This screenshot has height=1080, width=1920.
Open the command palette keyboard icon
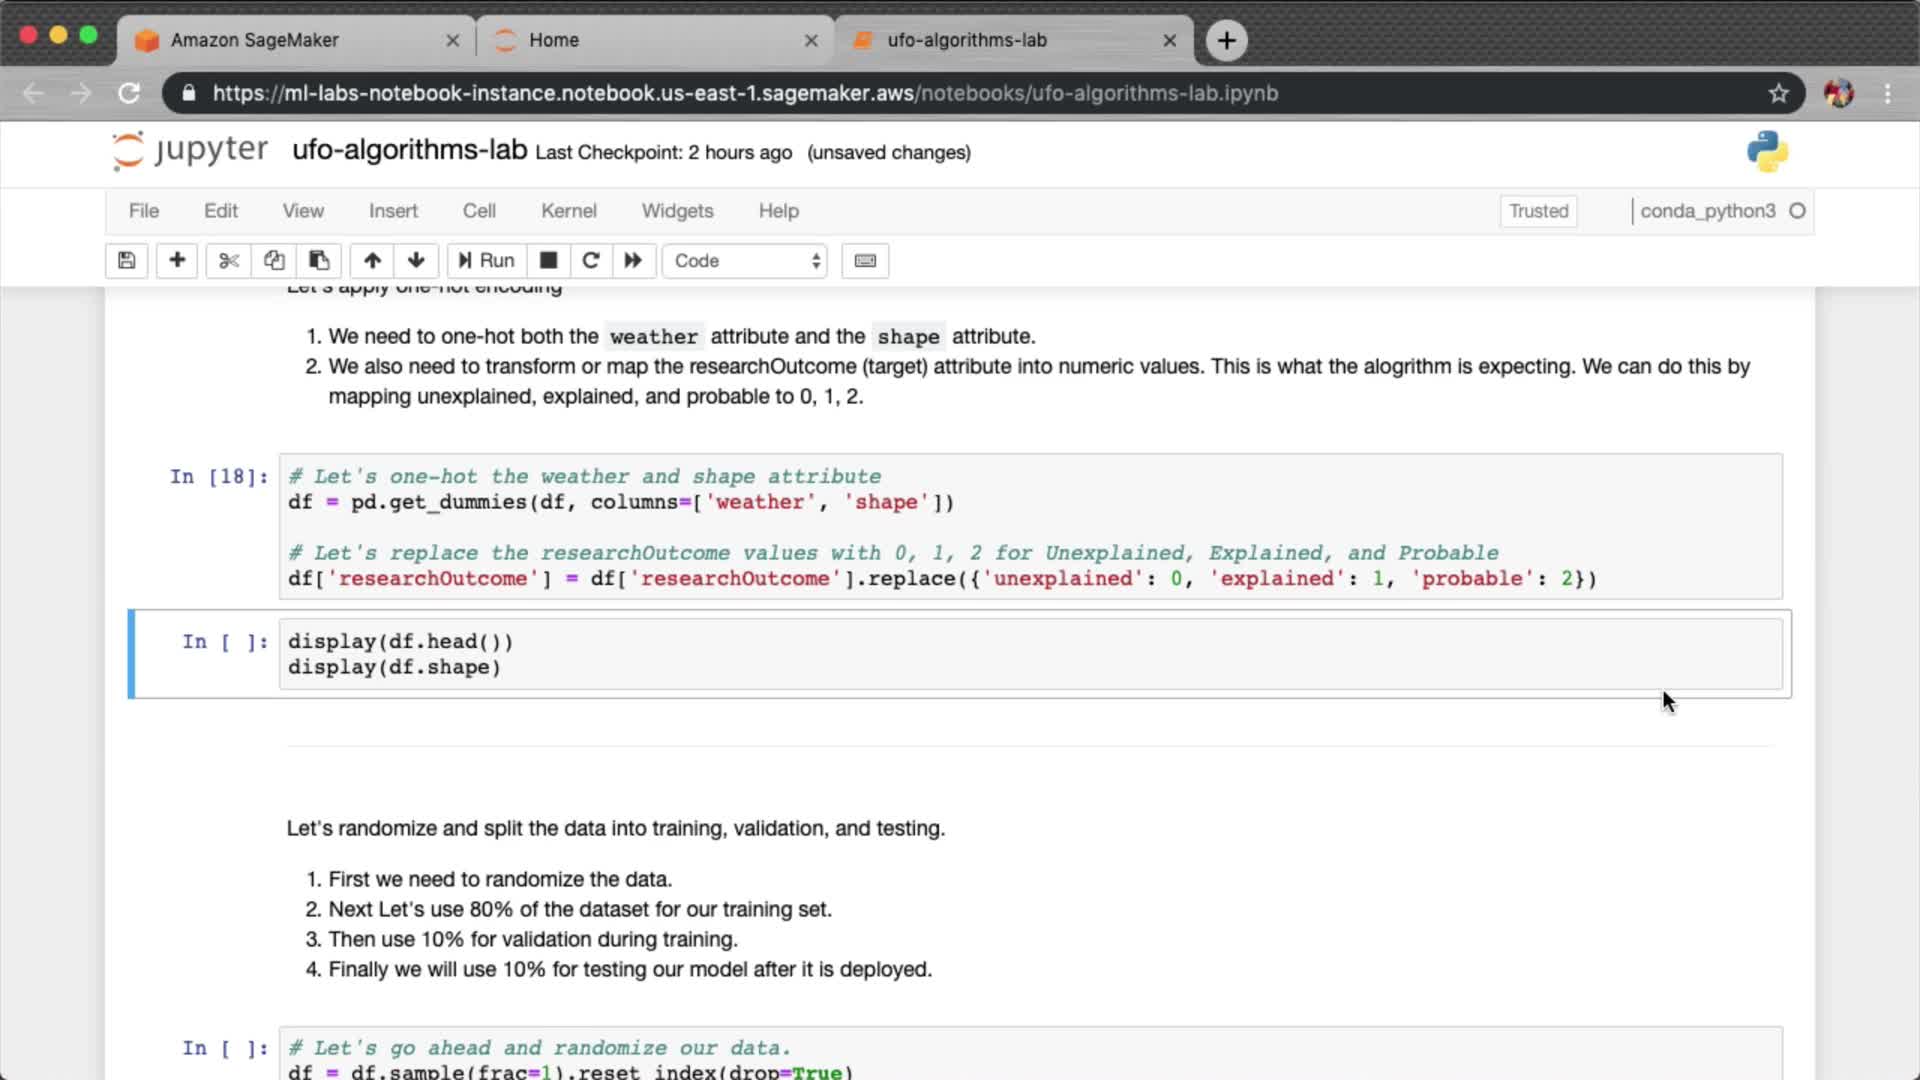pyautogui.click(x=865, y=261)
